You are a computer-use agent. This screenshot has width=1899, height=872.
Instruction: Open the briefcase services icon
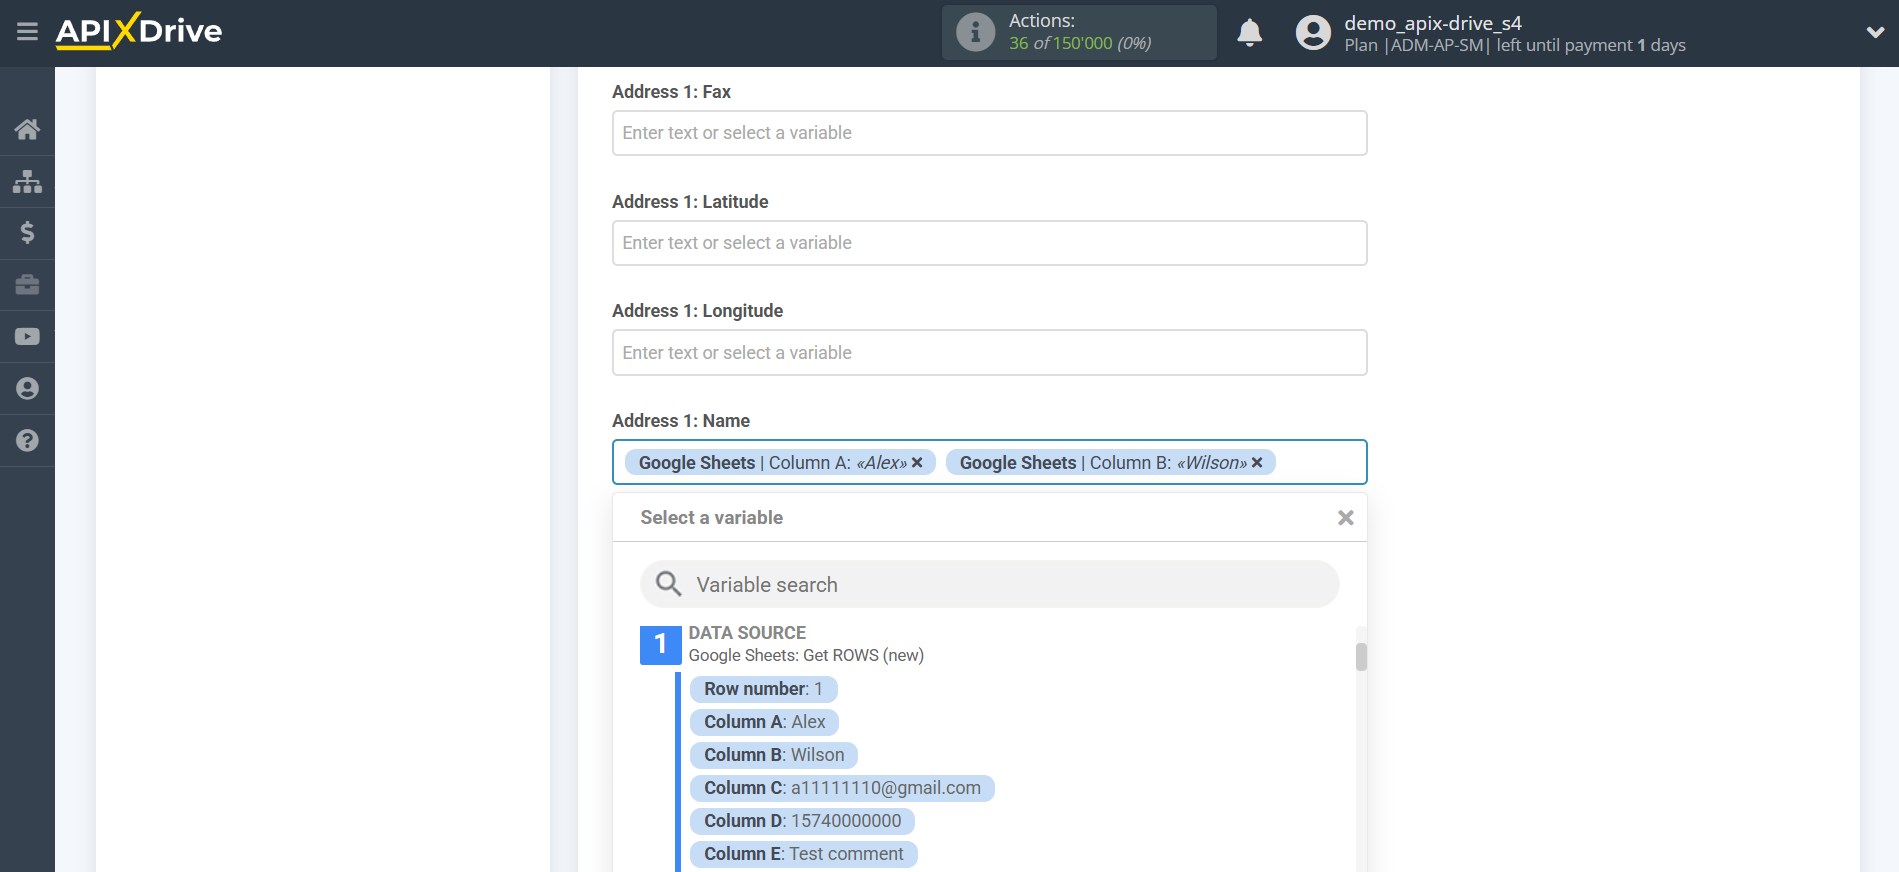(x=27, y=285)
